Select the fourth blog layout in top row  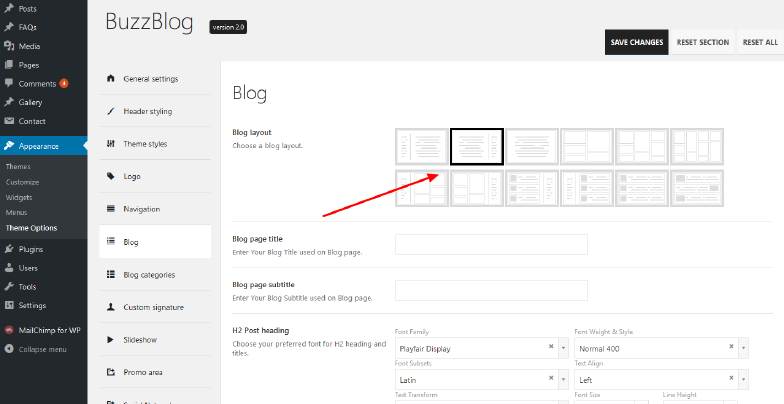[586, 146]
